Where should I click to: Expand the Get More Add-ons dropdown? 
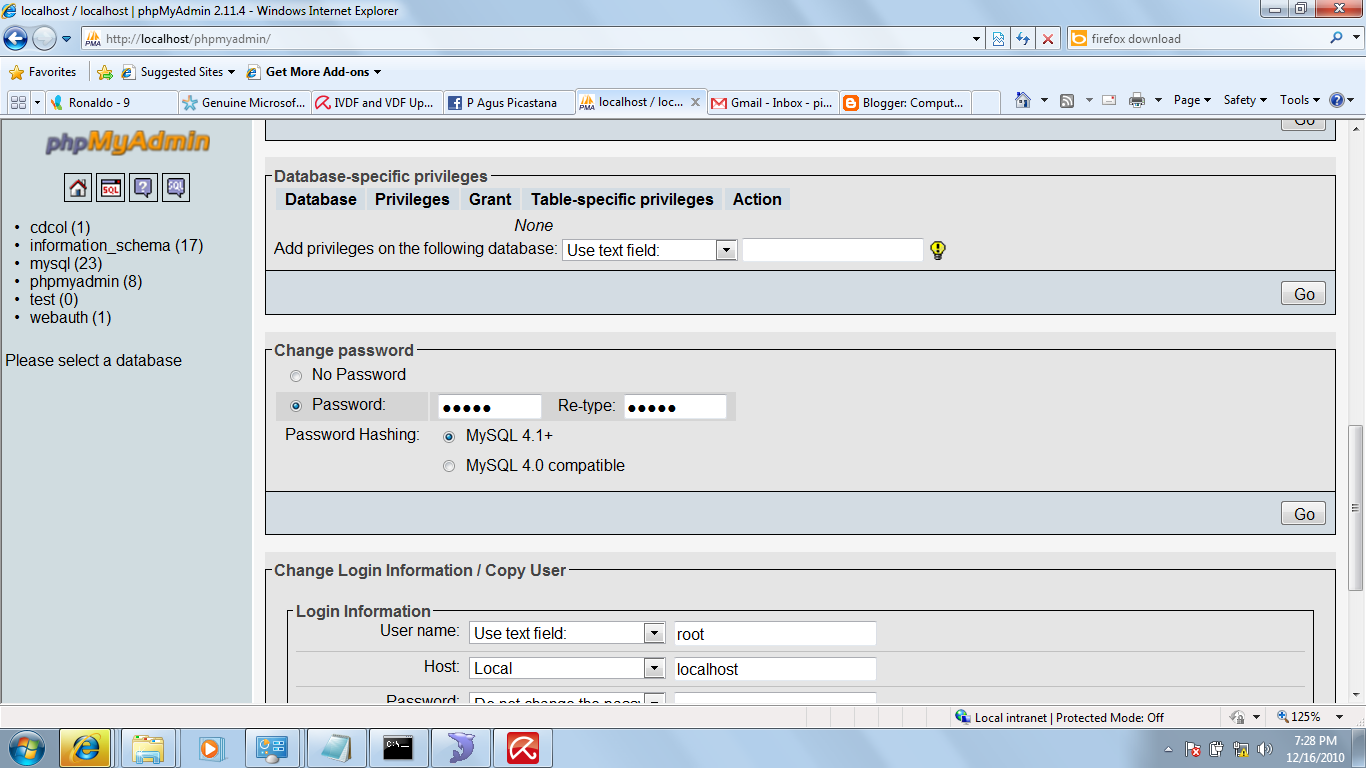(x=377, y=72)
